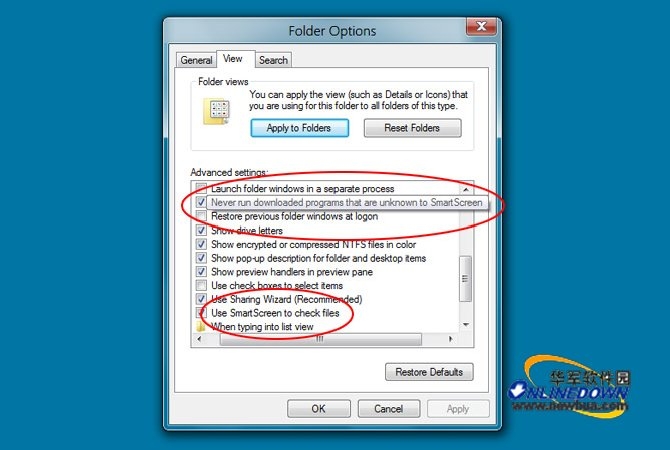
Task: Click the folder views grid icon
Action: coord(217,111)
